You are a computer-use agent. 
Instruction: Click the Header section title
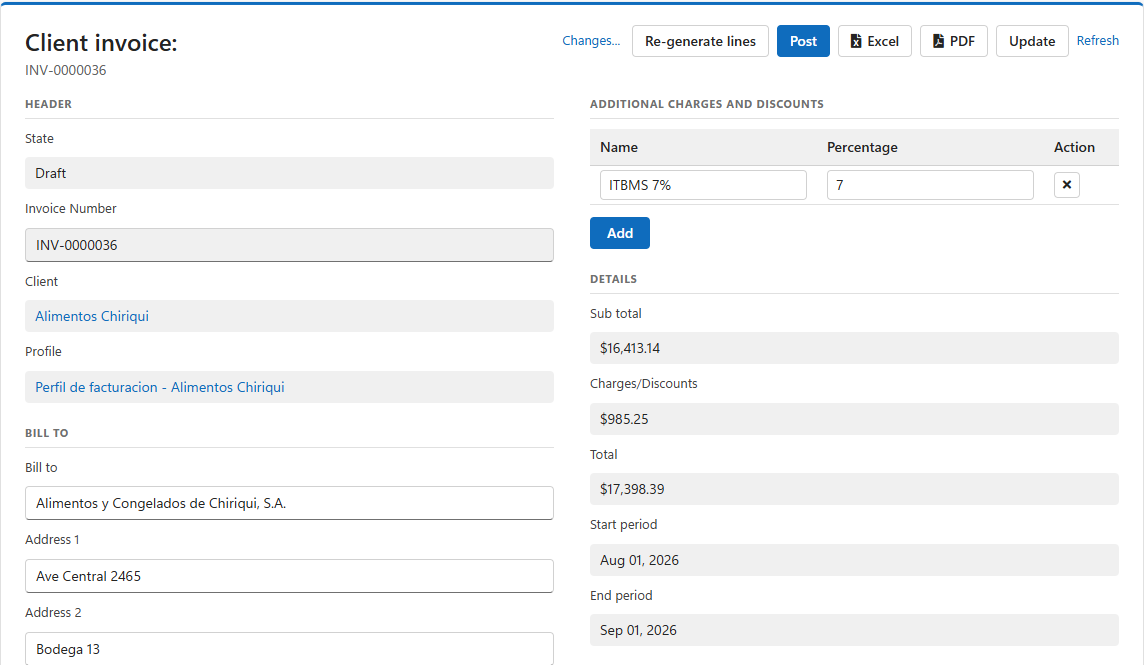coord(49,104)
